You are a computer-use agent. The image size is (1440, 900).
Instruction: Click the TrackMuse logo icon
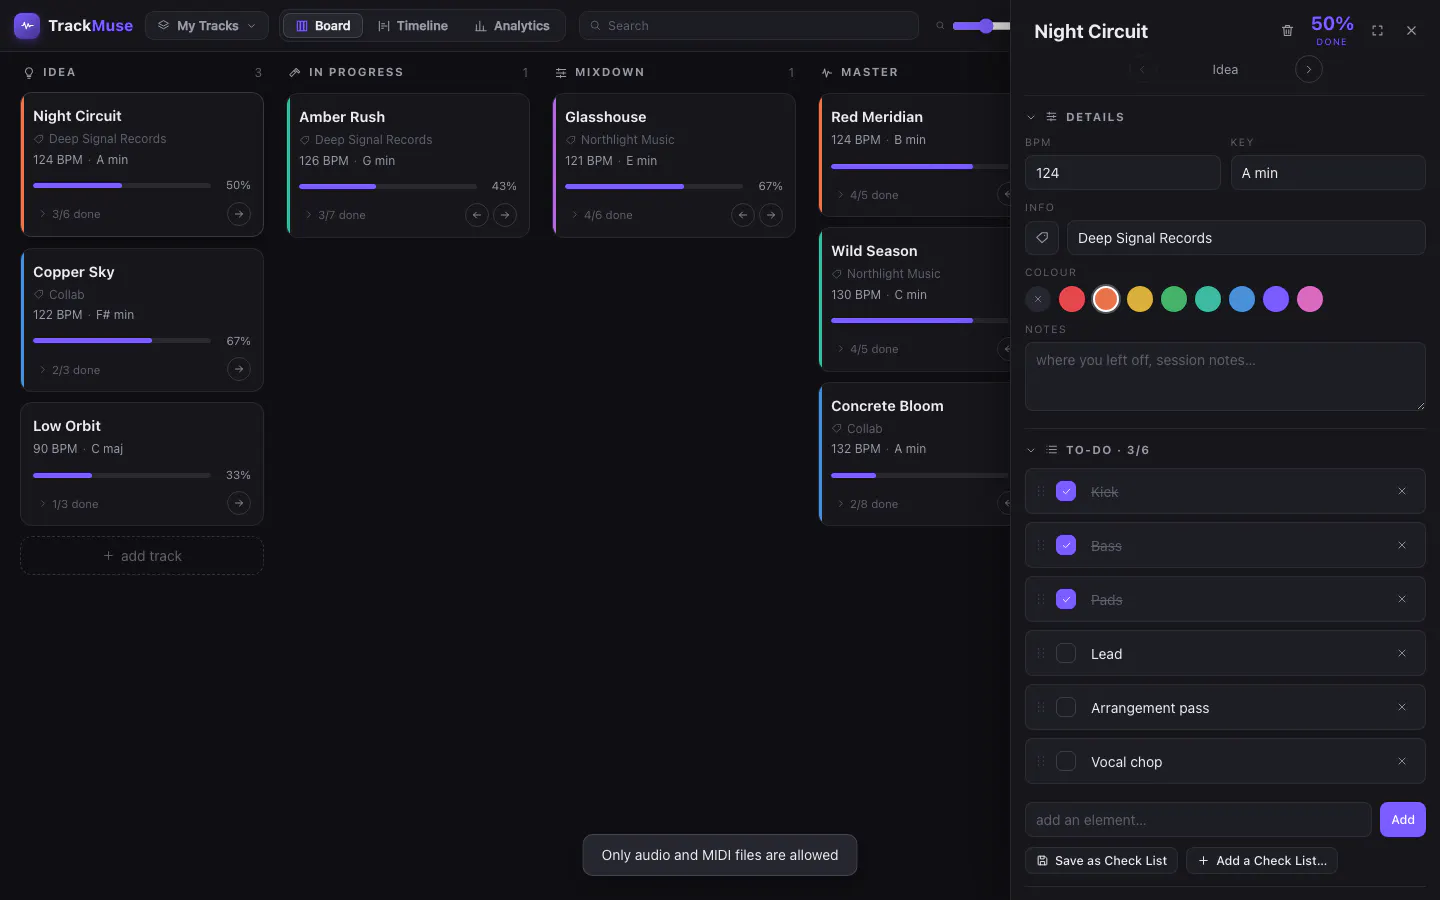(x=27, y=26)
